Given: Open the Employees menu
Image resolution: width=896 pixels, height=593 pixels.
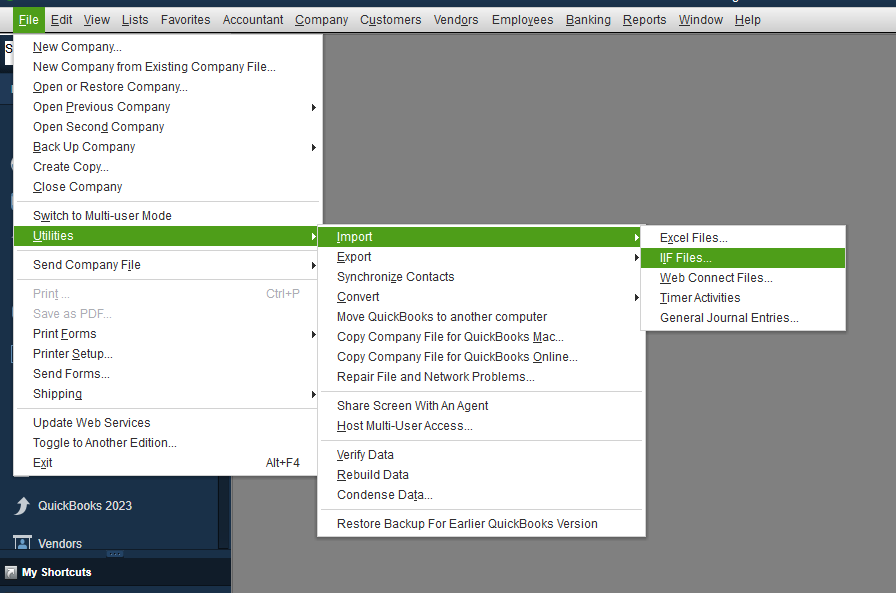Looking at the screenshot, I should point(522,20).
